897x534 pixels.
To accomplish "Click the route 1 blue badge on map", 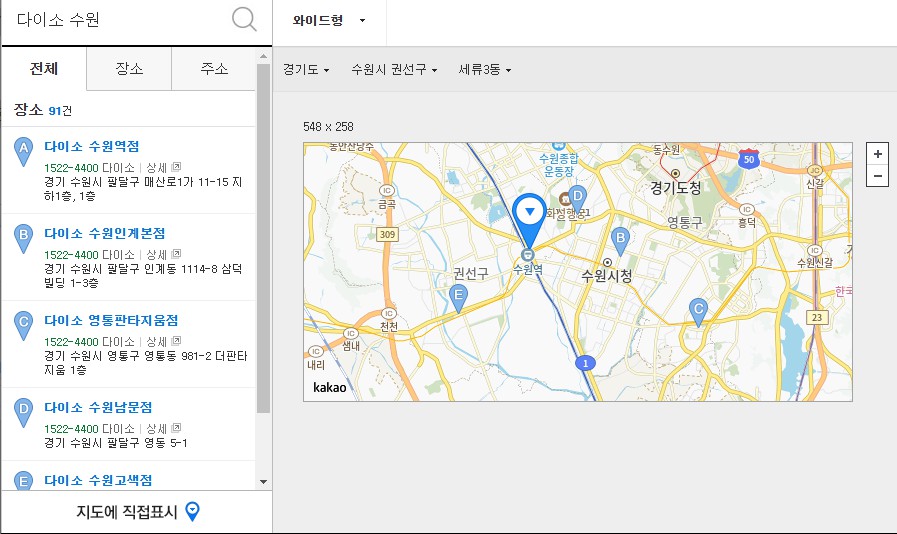I will (585, 363).
